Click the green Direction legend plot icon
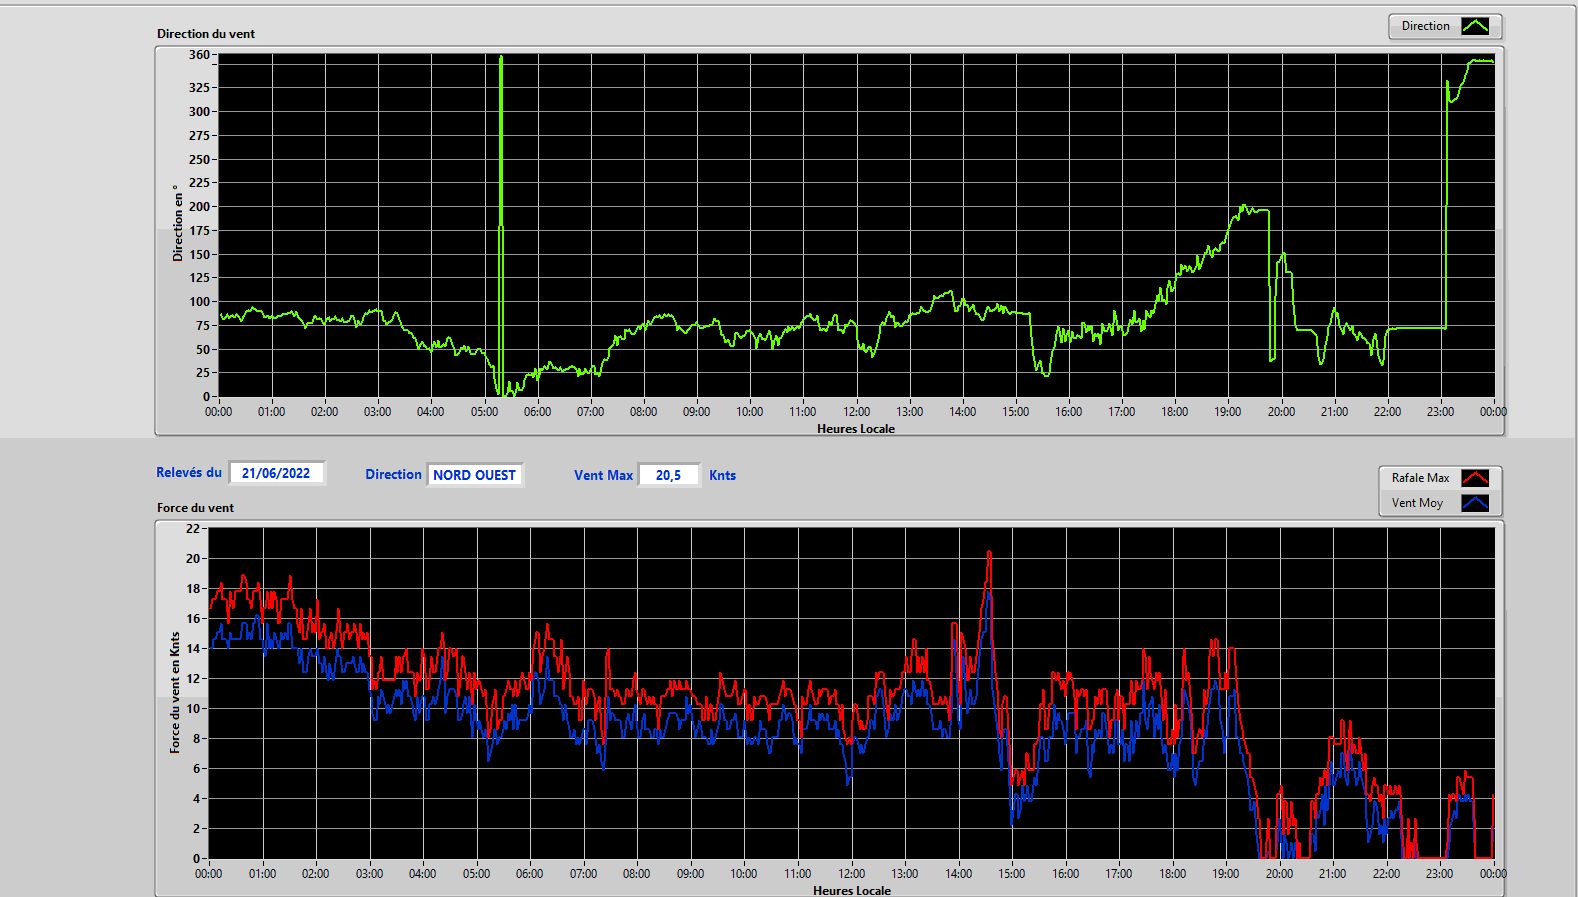Image resolution: width=1578 pixels, height=897 pixels. [x=1475, y=26]
